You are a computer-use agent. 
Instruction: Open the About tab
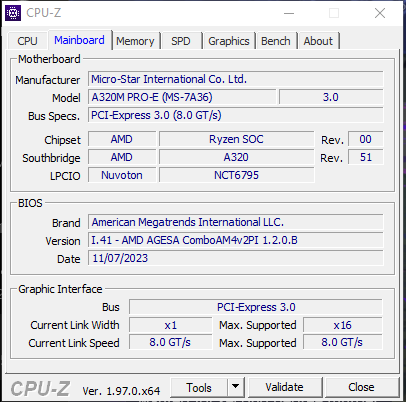(x=318, y=41)
